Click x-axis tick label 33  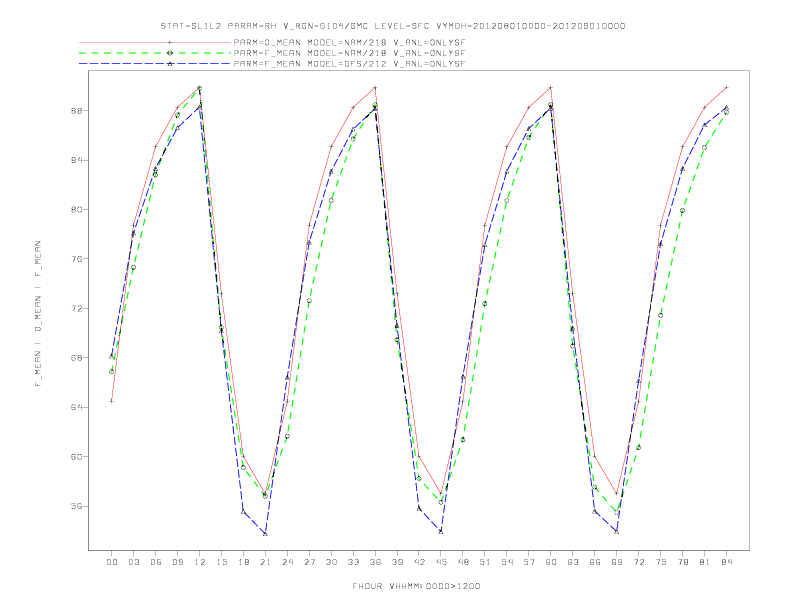pos(353,562)
